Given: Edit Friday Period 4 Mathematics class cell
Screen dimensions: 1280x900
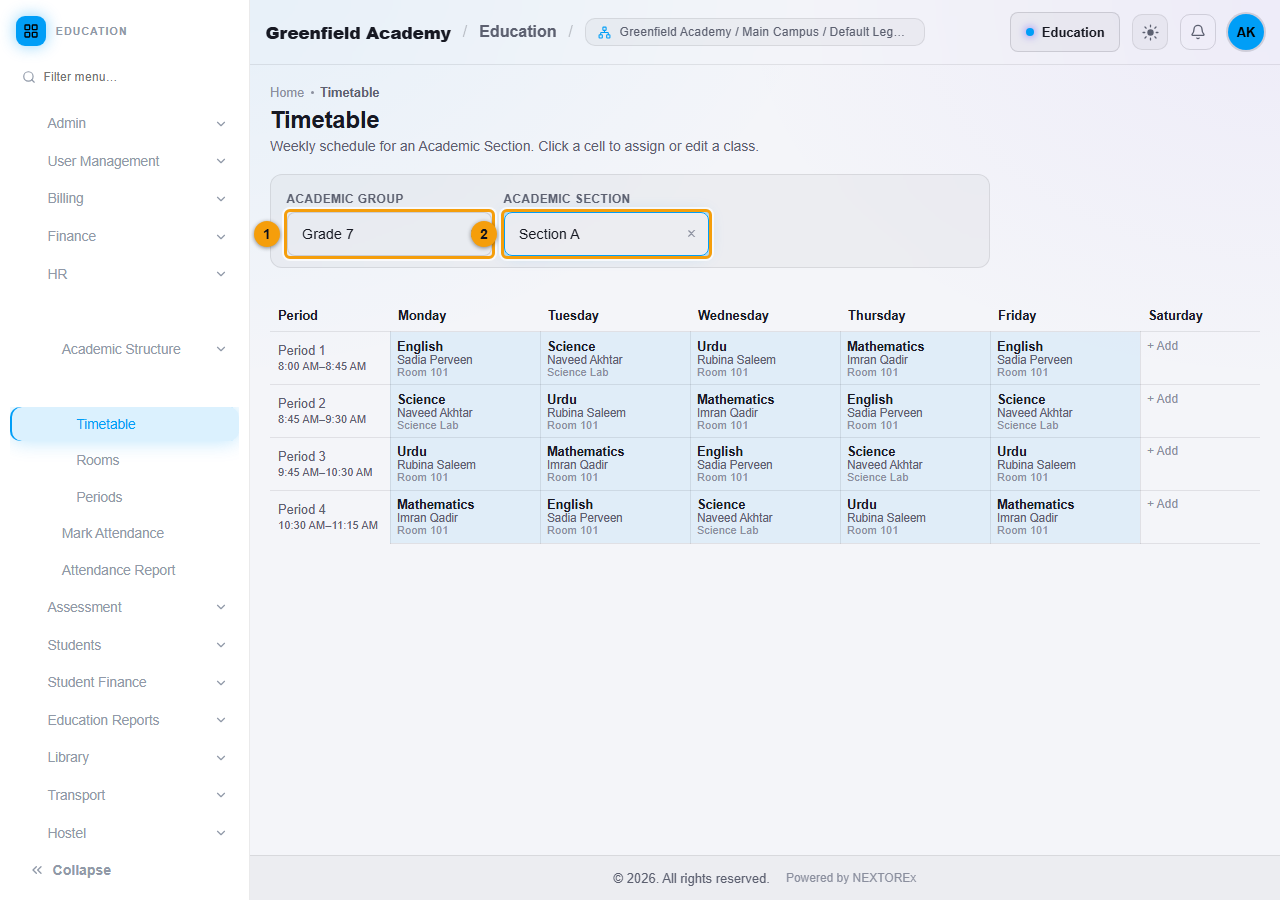Looking at the screenshot, I should pos(1065,517).
